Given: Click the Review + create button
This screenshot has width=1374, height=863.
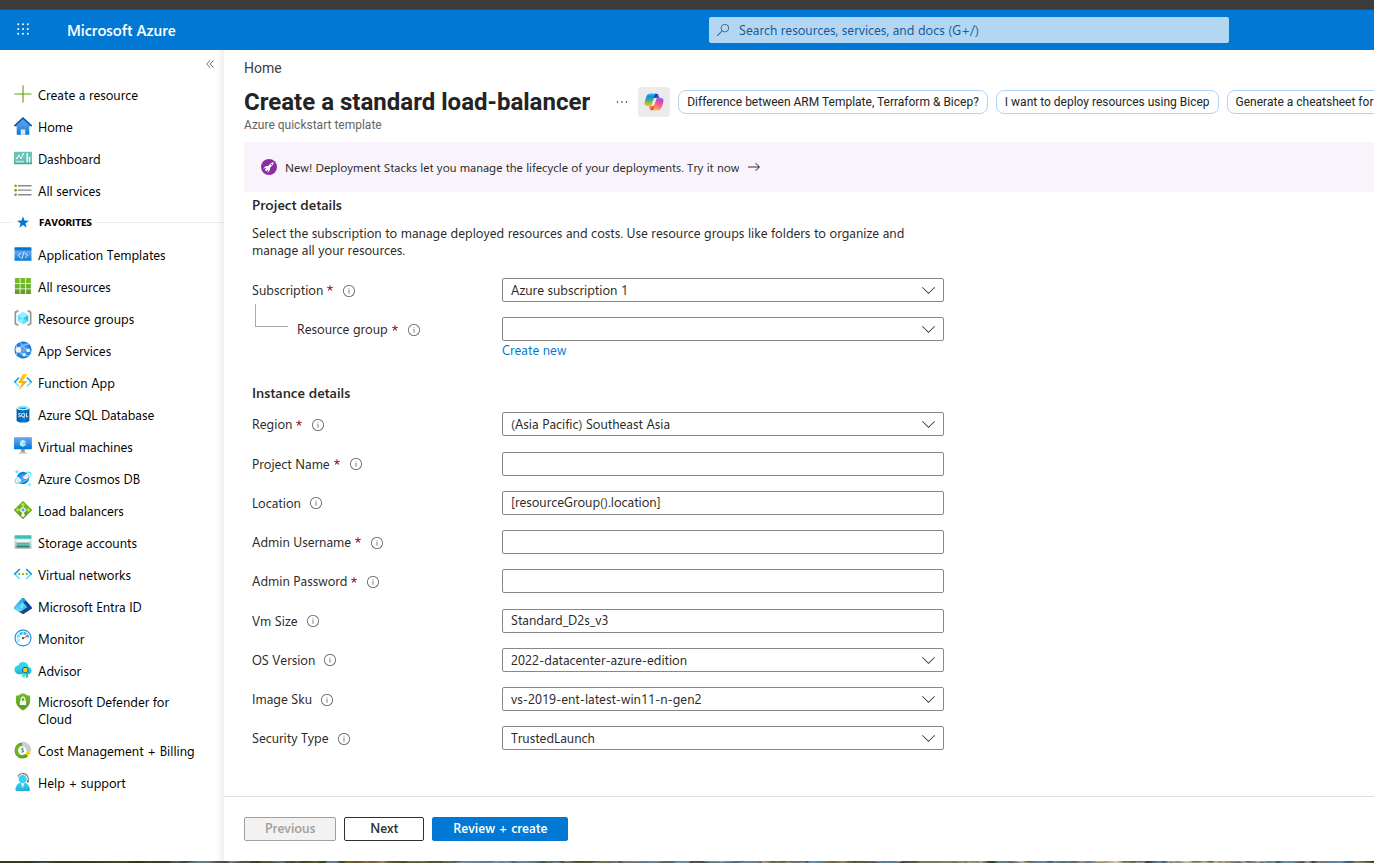Looking at the screenshot, I should [500, 828].
